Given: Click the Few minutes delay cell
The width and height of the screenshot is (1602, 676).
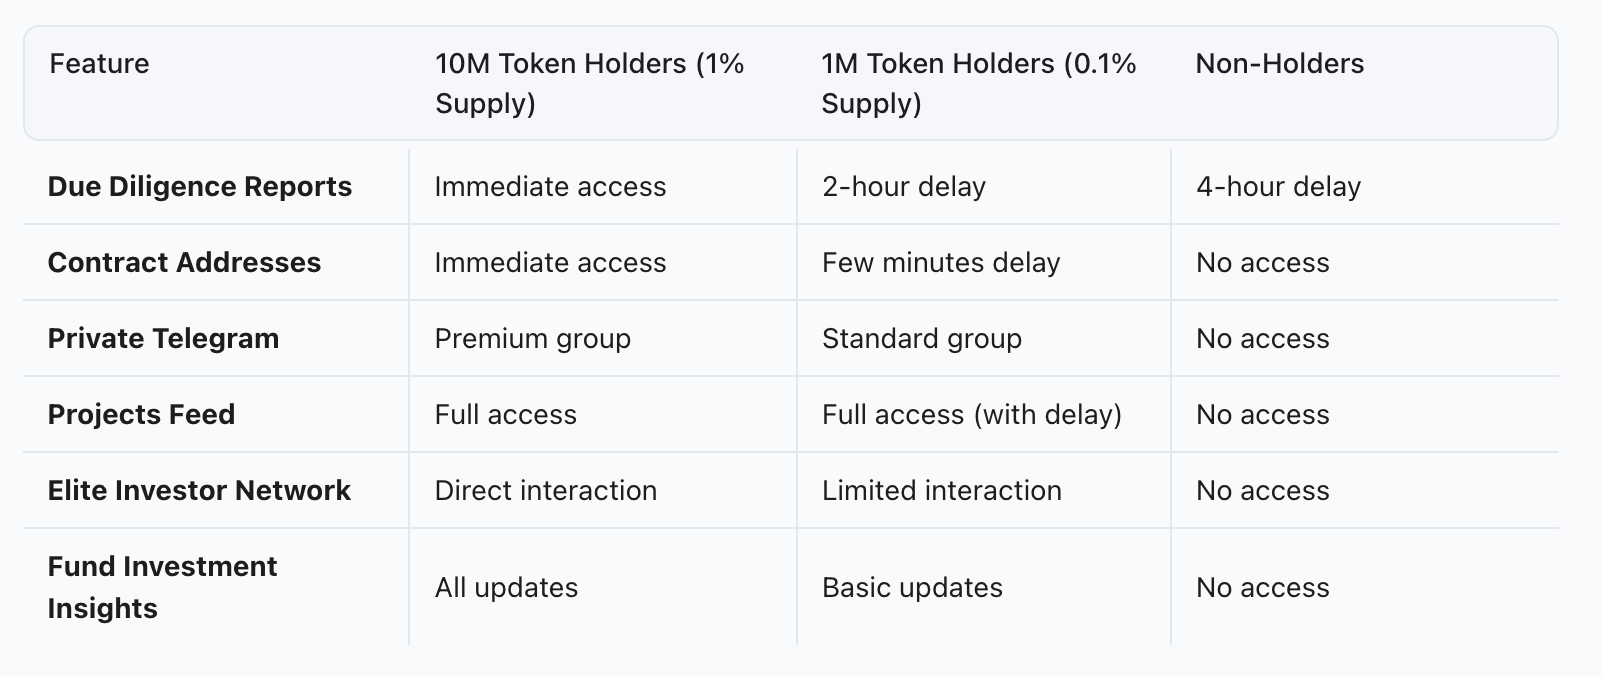Looking at the screenshot, I should [940, 263].
